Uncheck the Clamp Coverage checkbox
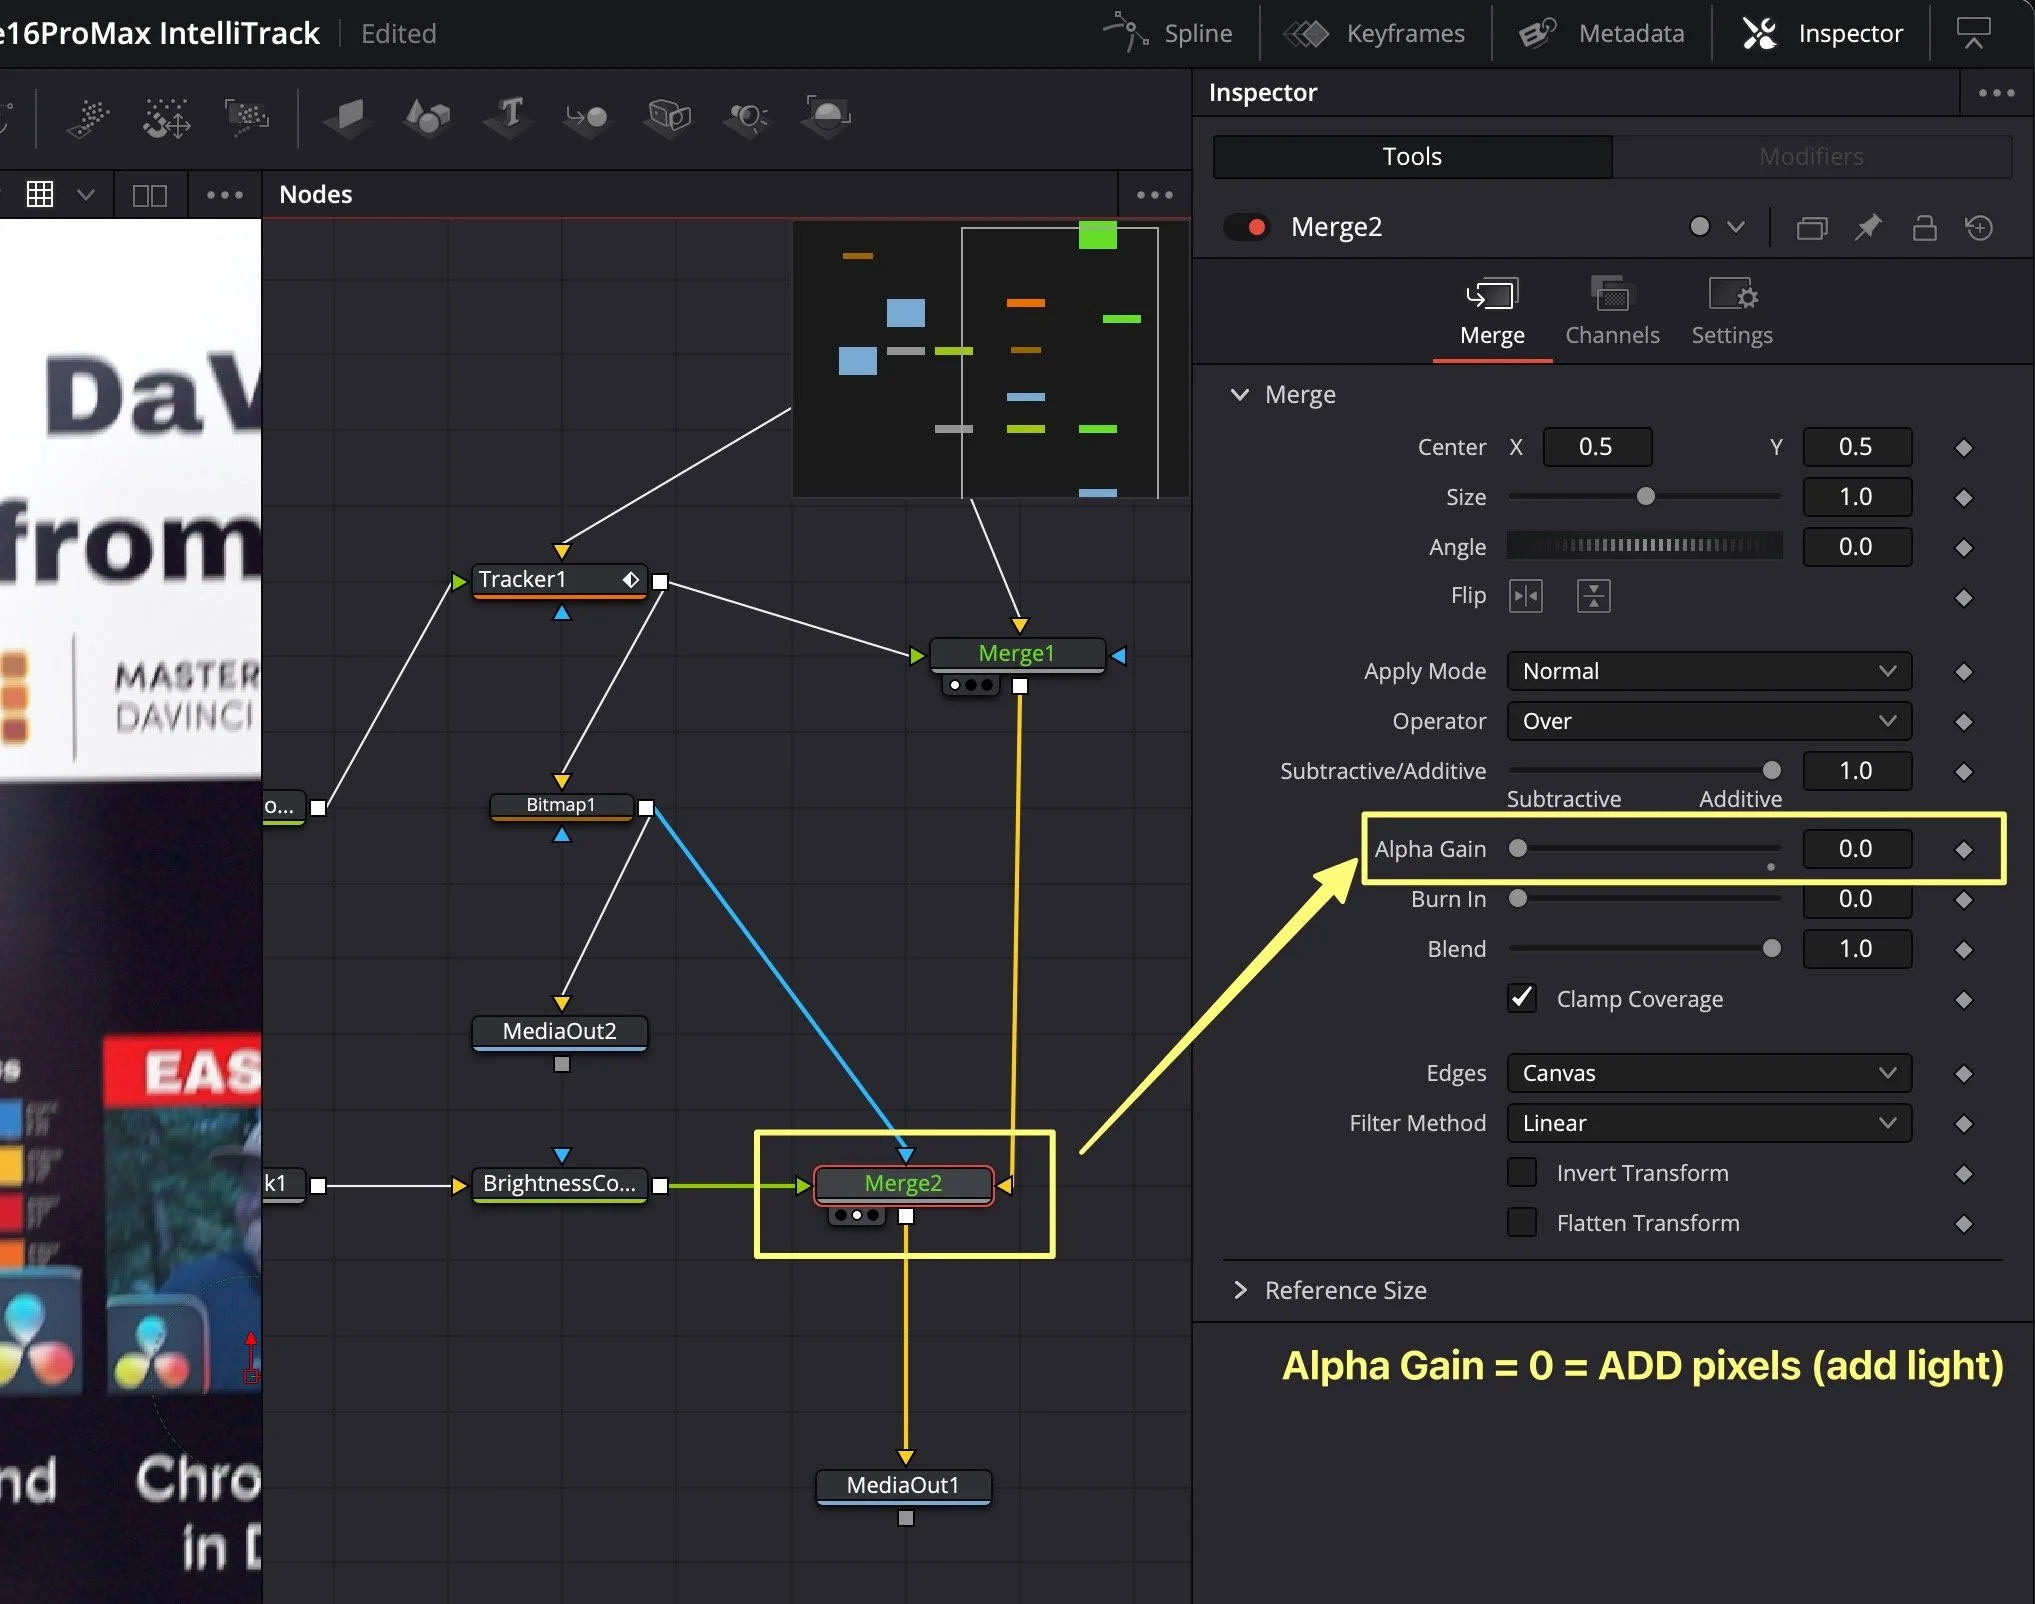 point(1522,998)
